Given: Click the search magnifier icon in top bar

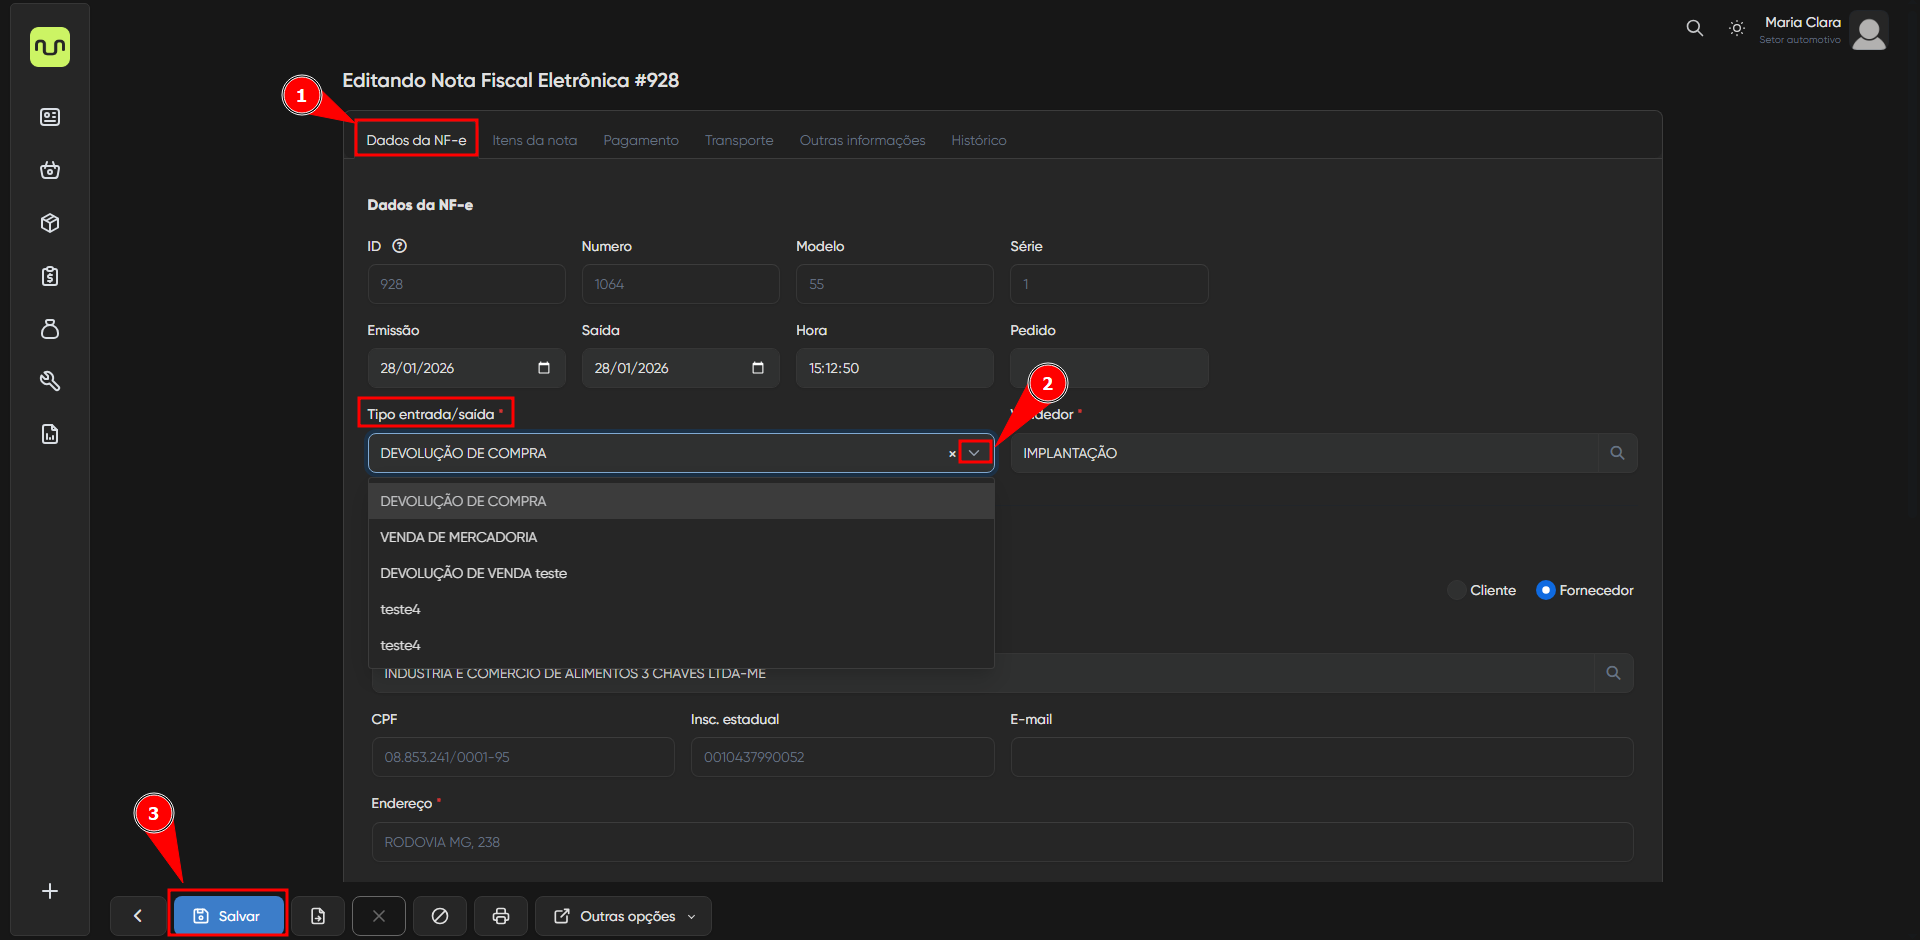Looking at the screenshot, I should [x=1694, y=28].
